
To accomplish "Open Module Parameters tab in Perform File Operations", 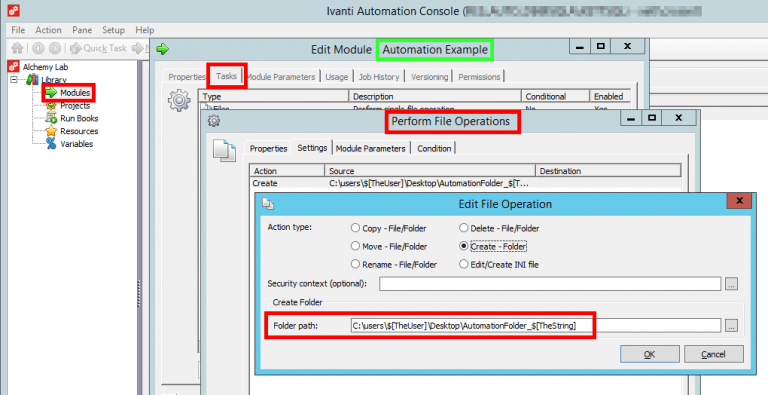I will click(x=370, y=148).
